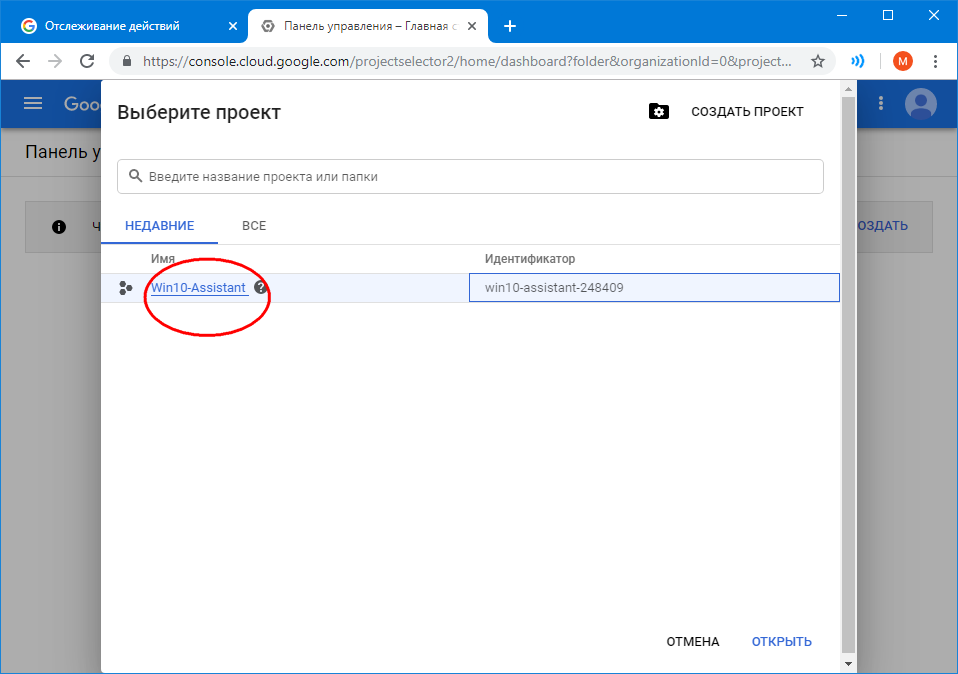Switch to Отслеживание действий browser tab
This screenshot has width=958, height=674.
point(122,26)
